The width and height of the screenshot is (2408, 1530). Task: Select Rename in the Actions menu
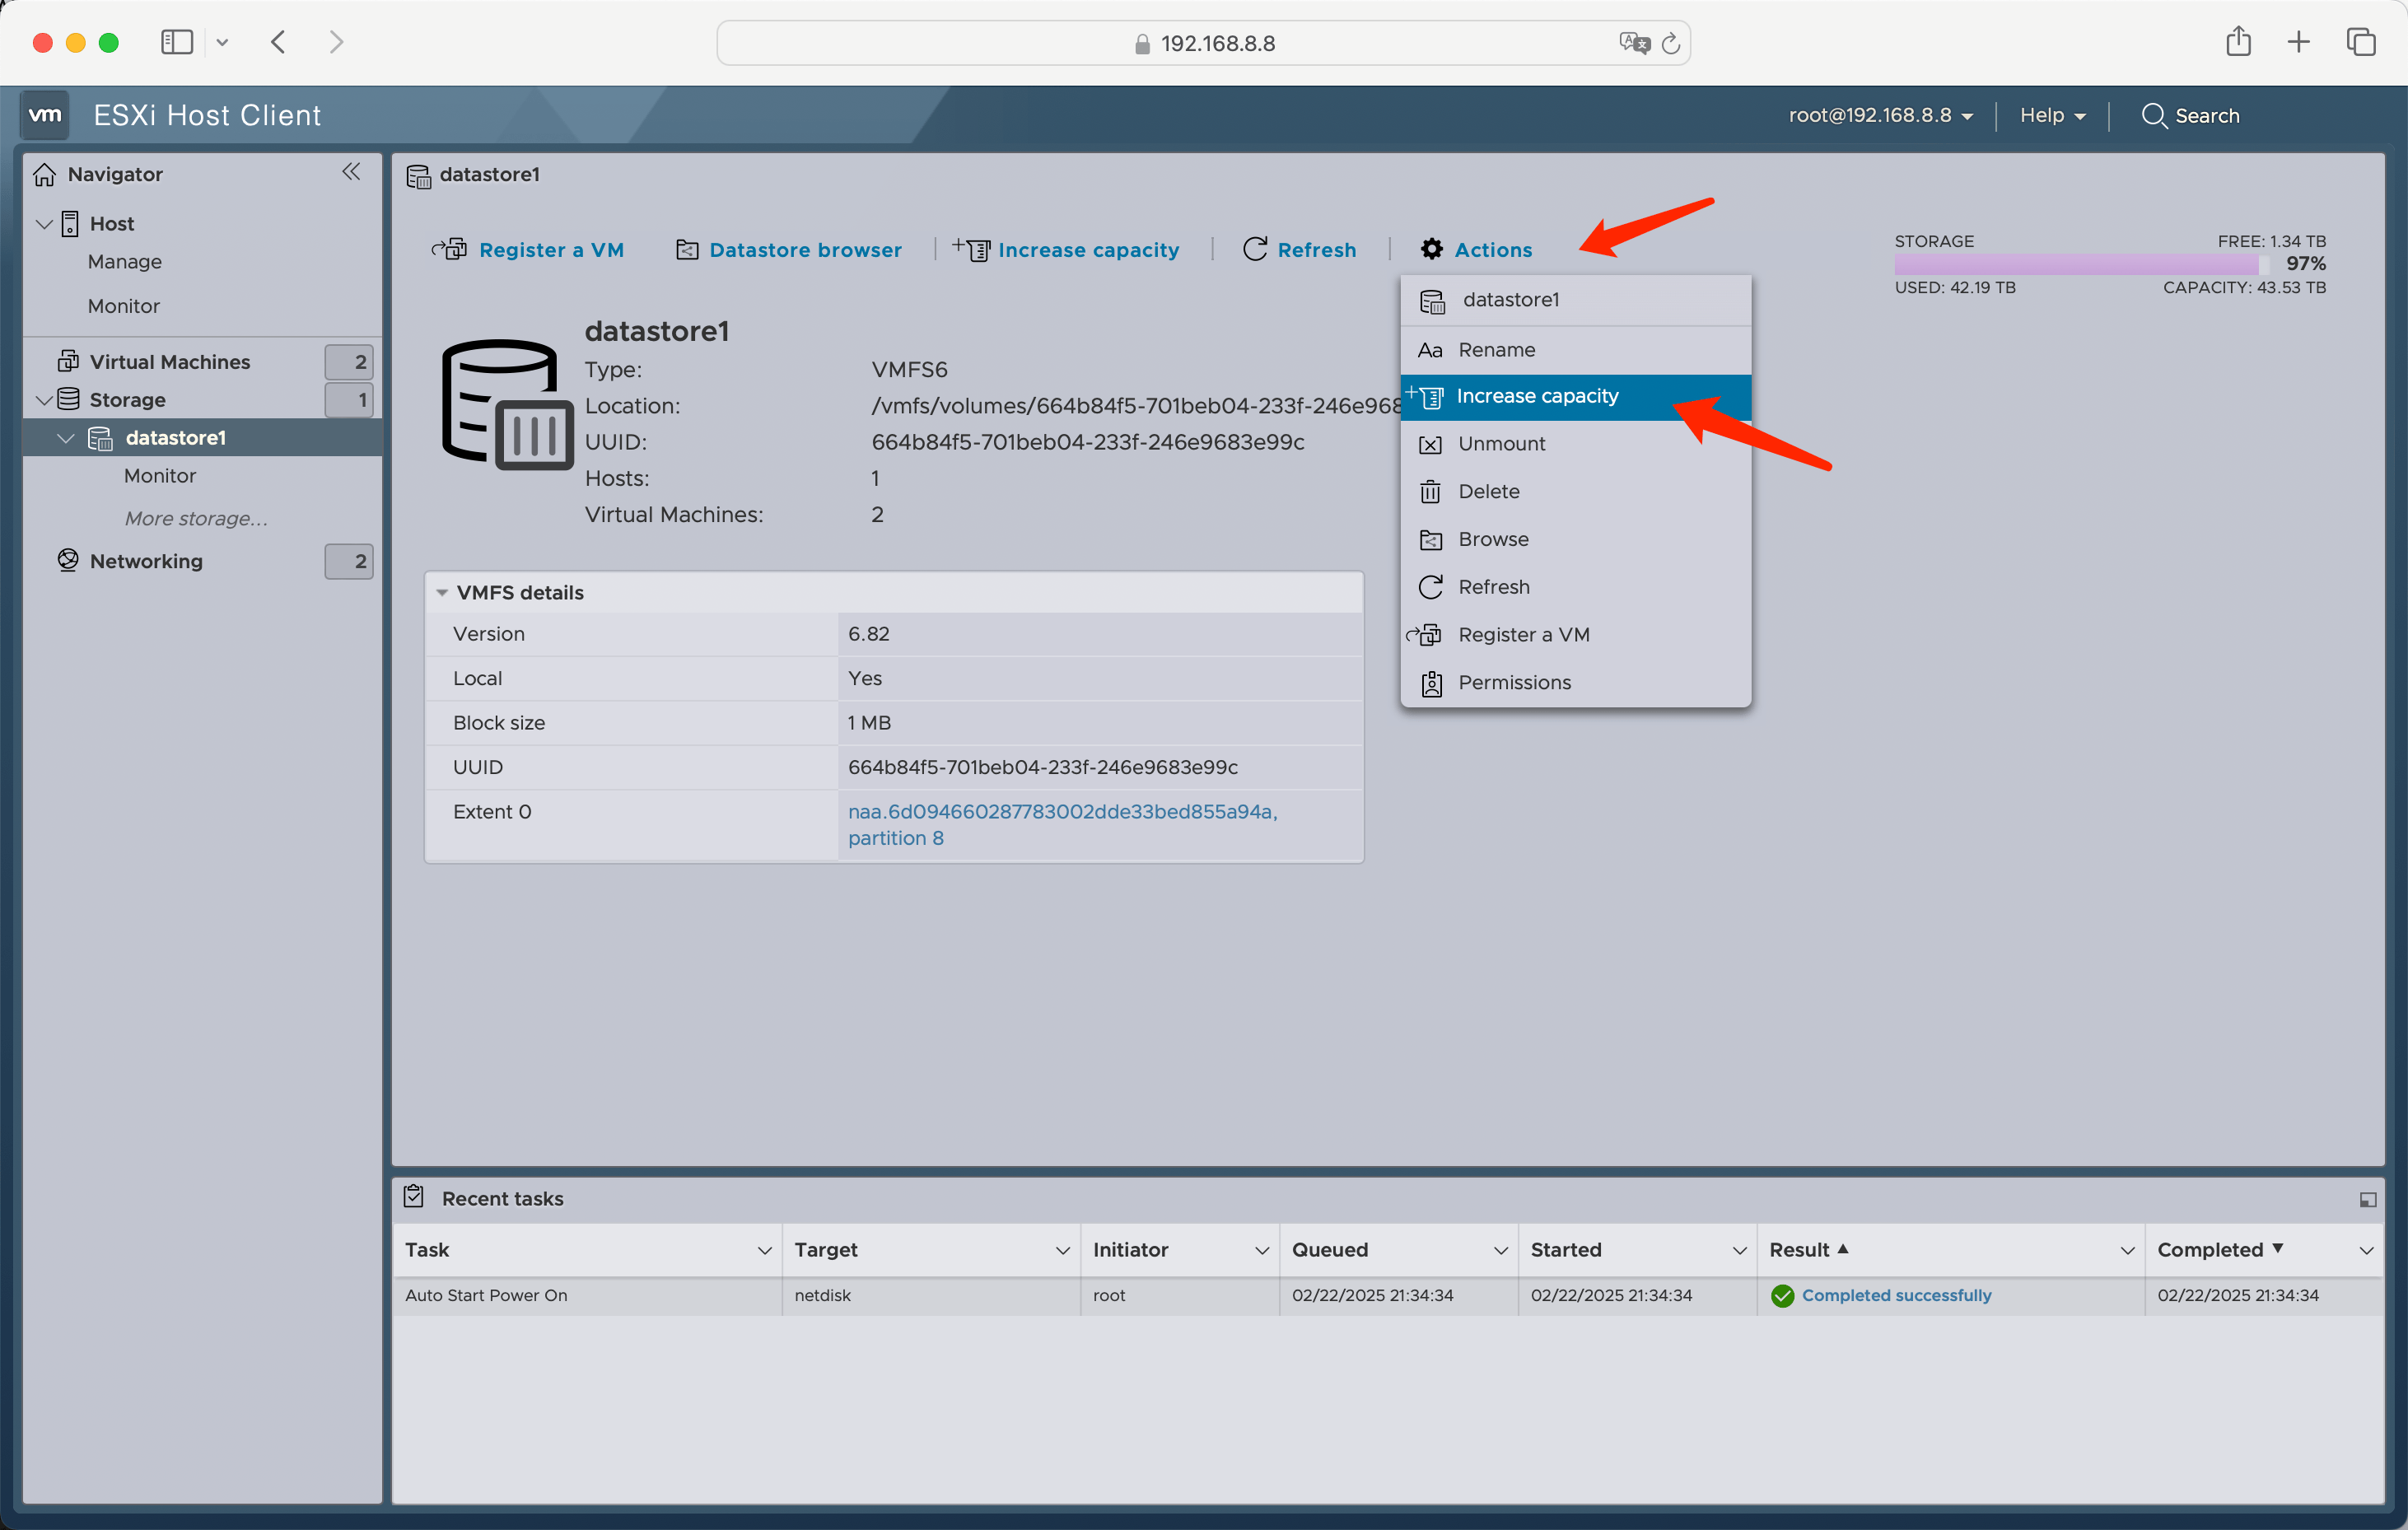(1575, 350)
